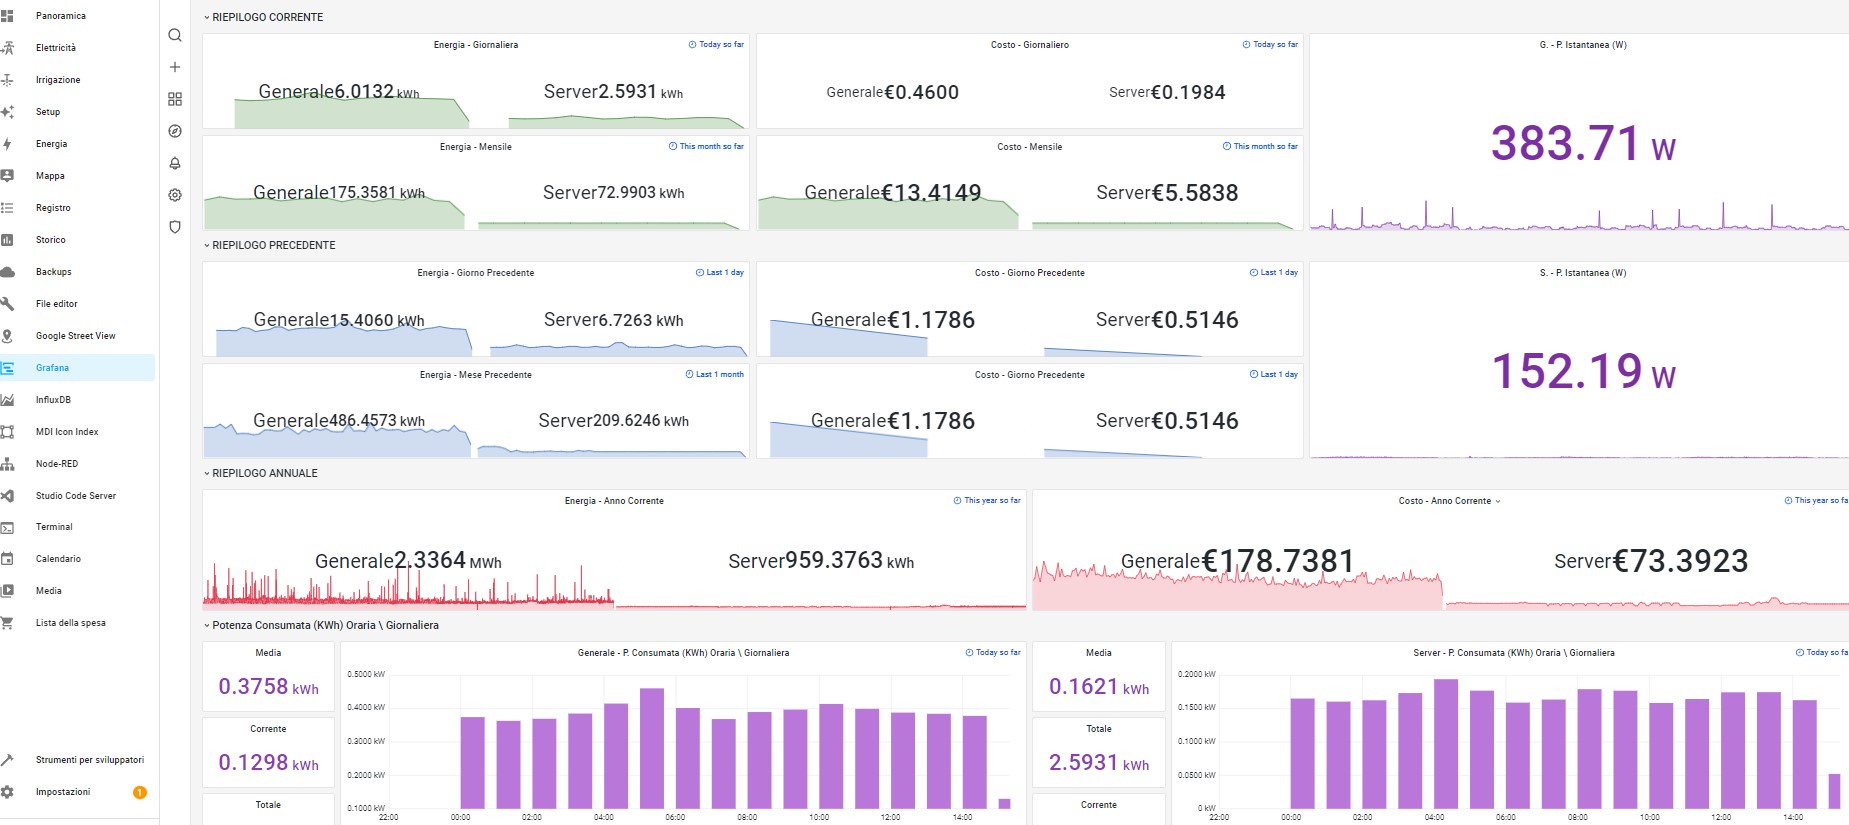Open the Explore compass icon
Screen dimensions: 1849x825
coord(175,131)
